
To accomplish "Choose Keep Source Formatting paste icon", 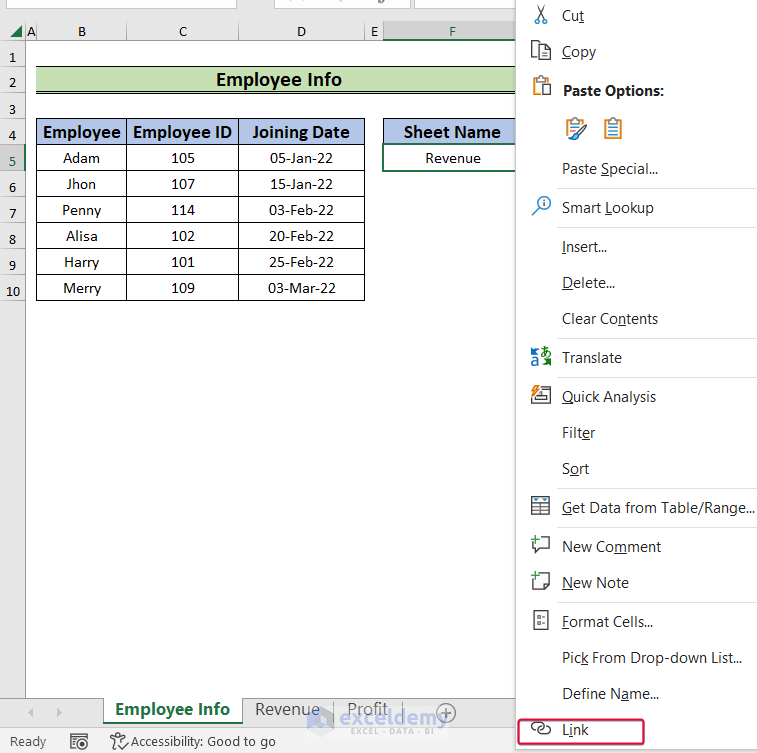I will point(576,129).
